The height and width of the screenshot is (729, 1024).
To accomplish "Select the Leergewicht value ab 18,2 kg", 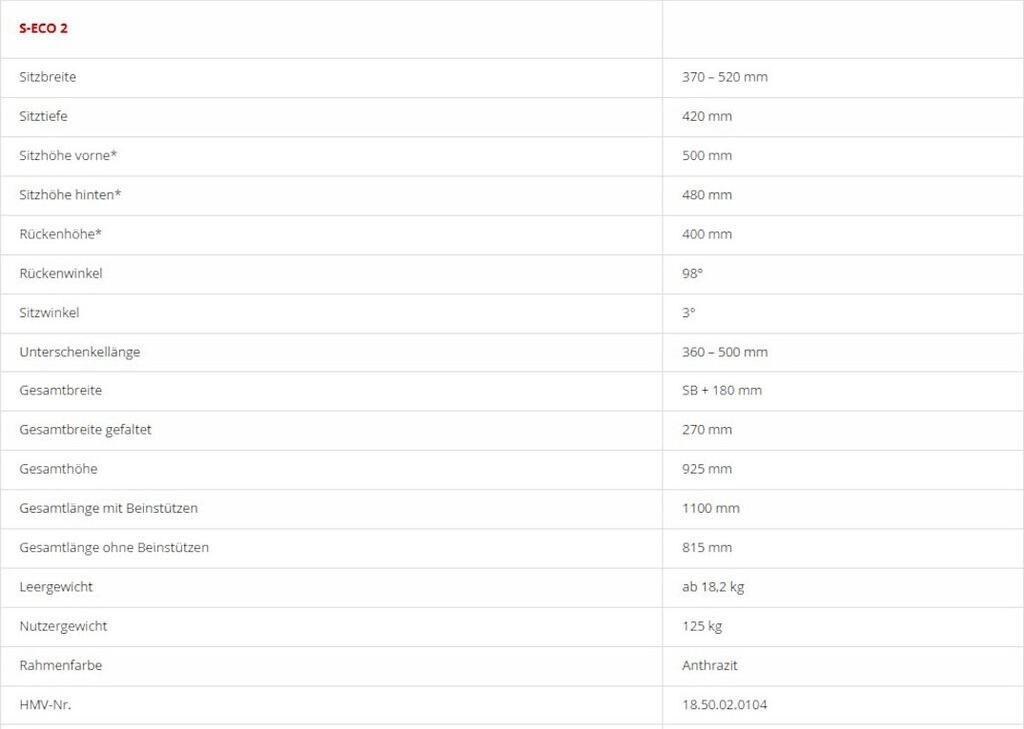I will point(713,587).
